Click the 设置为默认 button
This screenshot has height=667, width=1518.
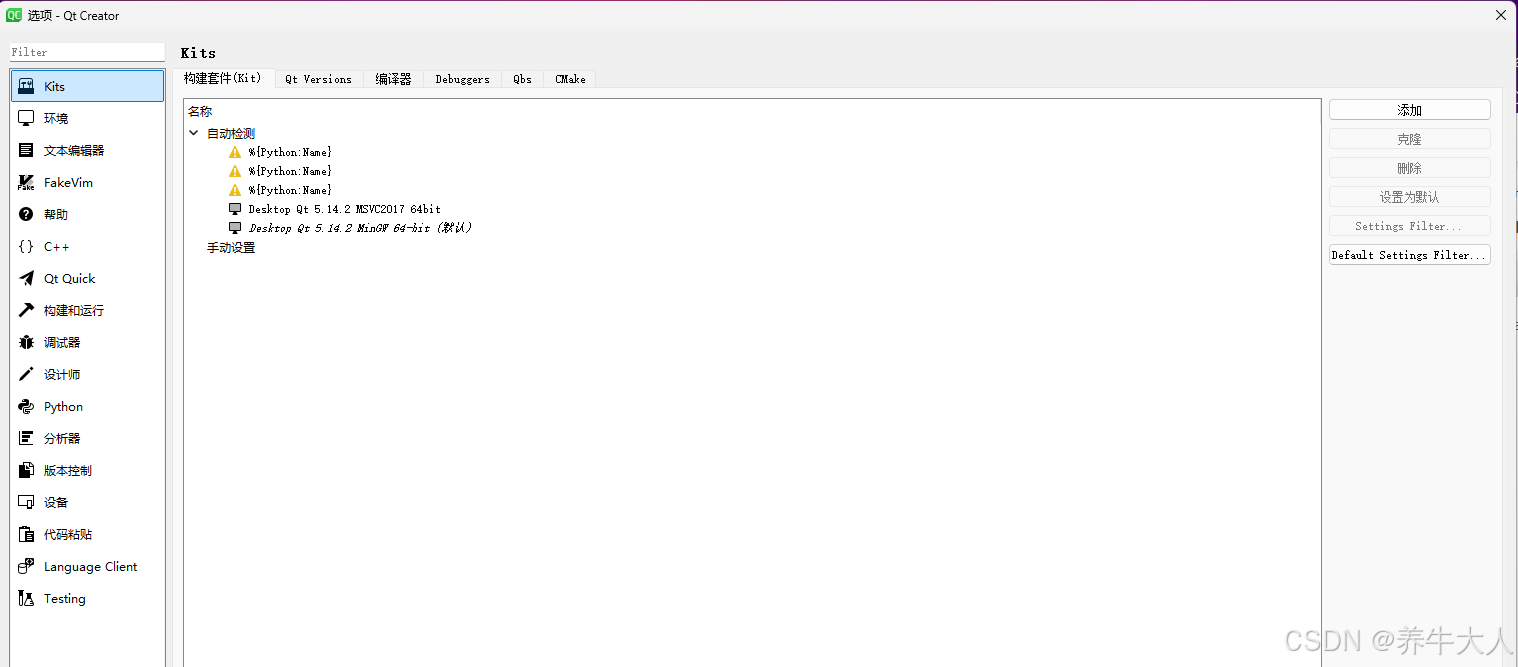coord(1410,197)
